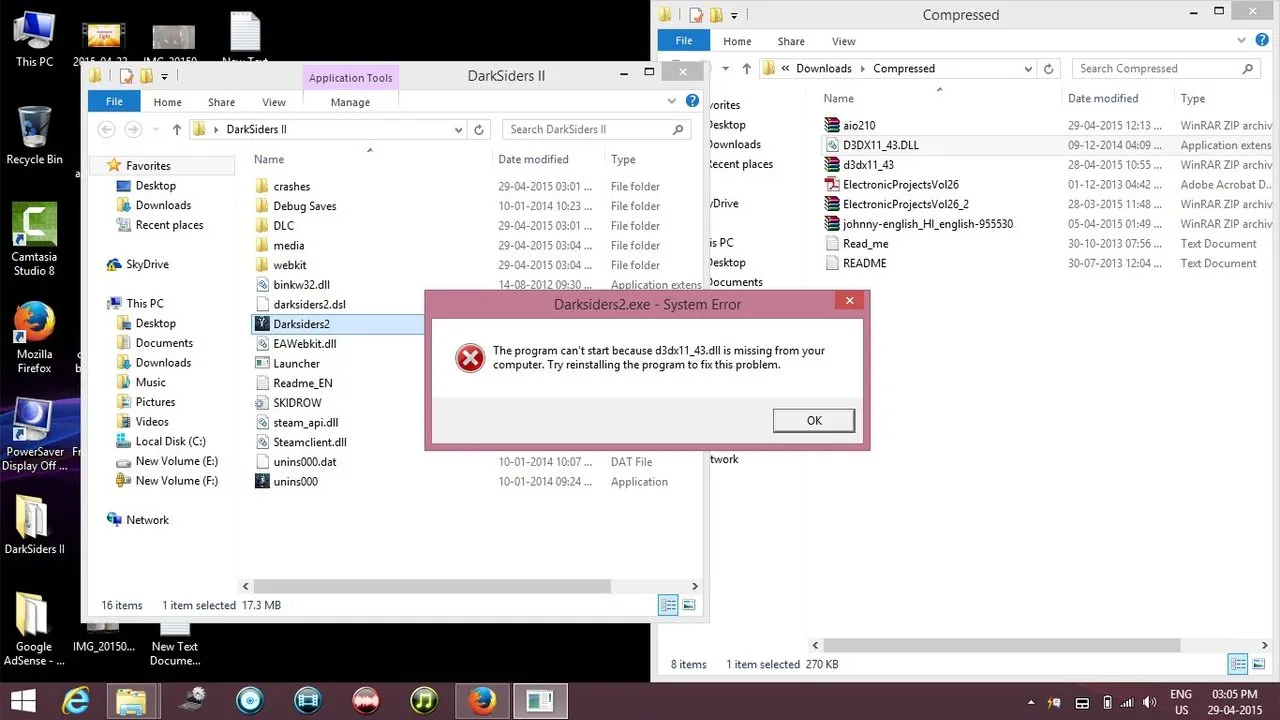Click the red waveform taskbar icon

pyautogui.click(x=366, y=700)
